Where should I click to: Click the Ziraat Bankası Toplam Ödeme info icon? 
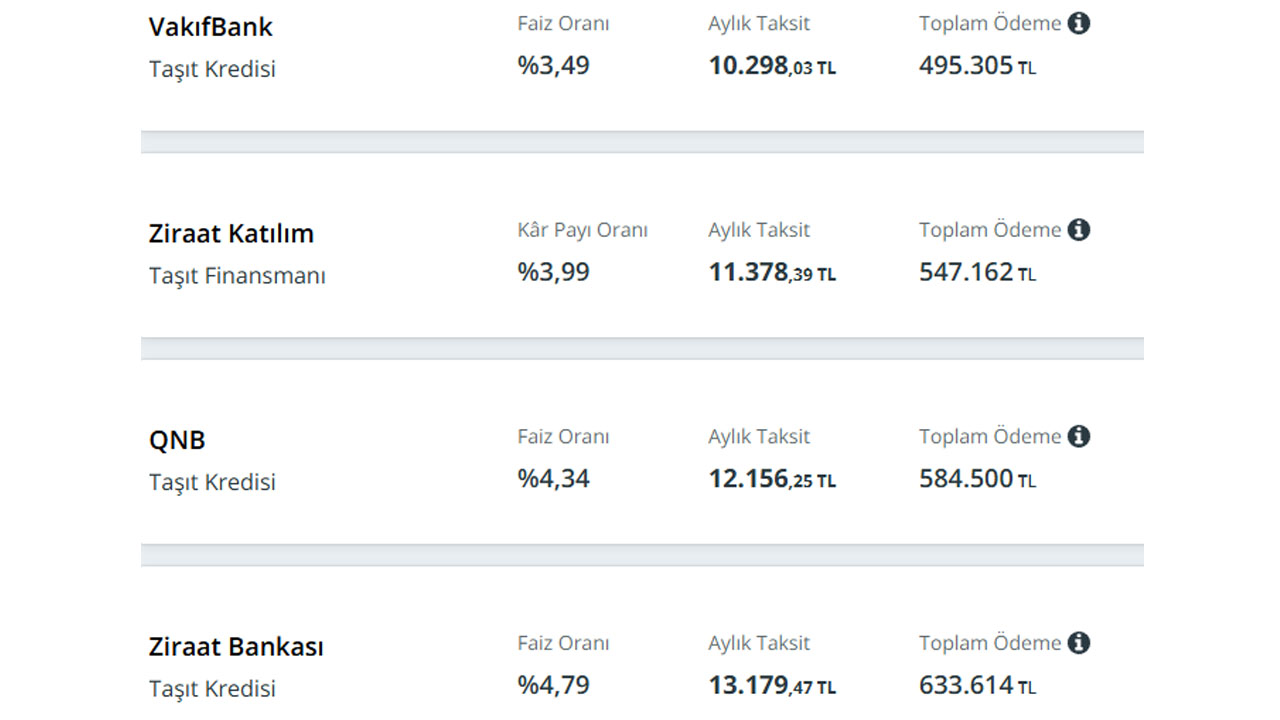pyautogui.click(x=1078, y=643)
